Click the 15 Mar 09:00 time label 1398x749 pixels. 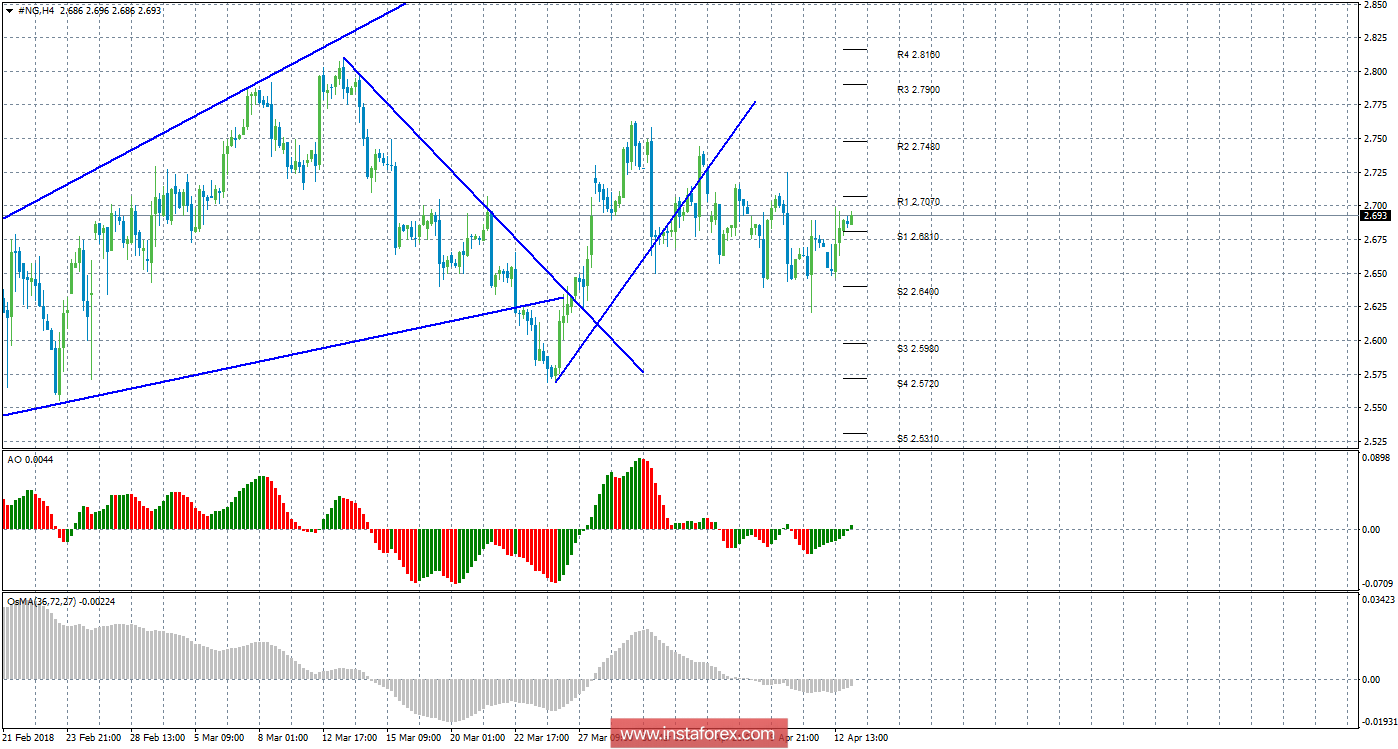tap(413, 738)
